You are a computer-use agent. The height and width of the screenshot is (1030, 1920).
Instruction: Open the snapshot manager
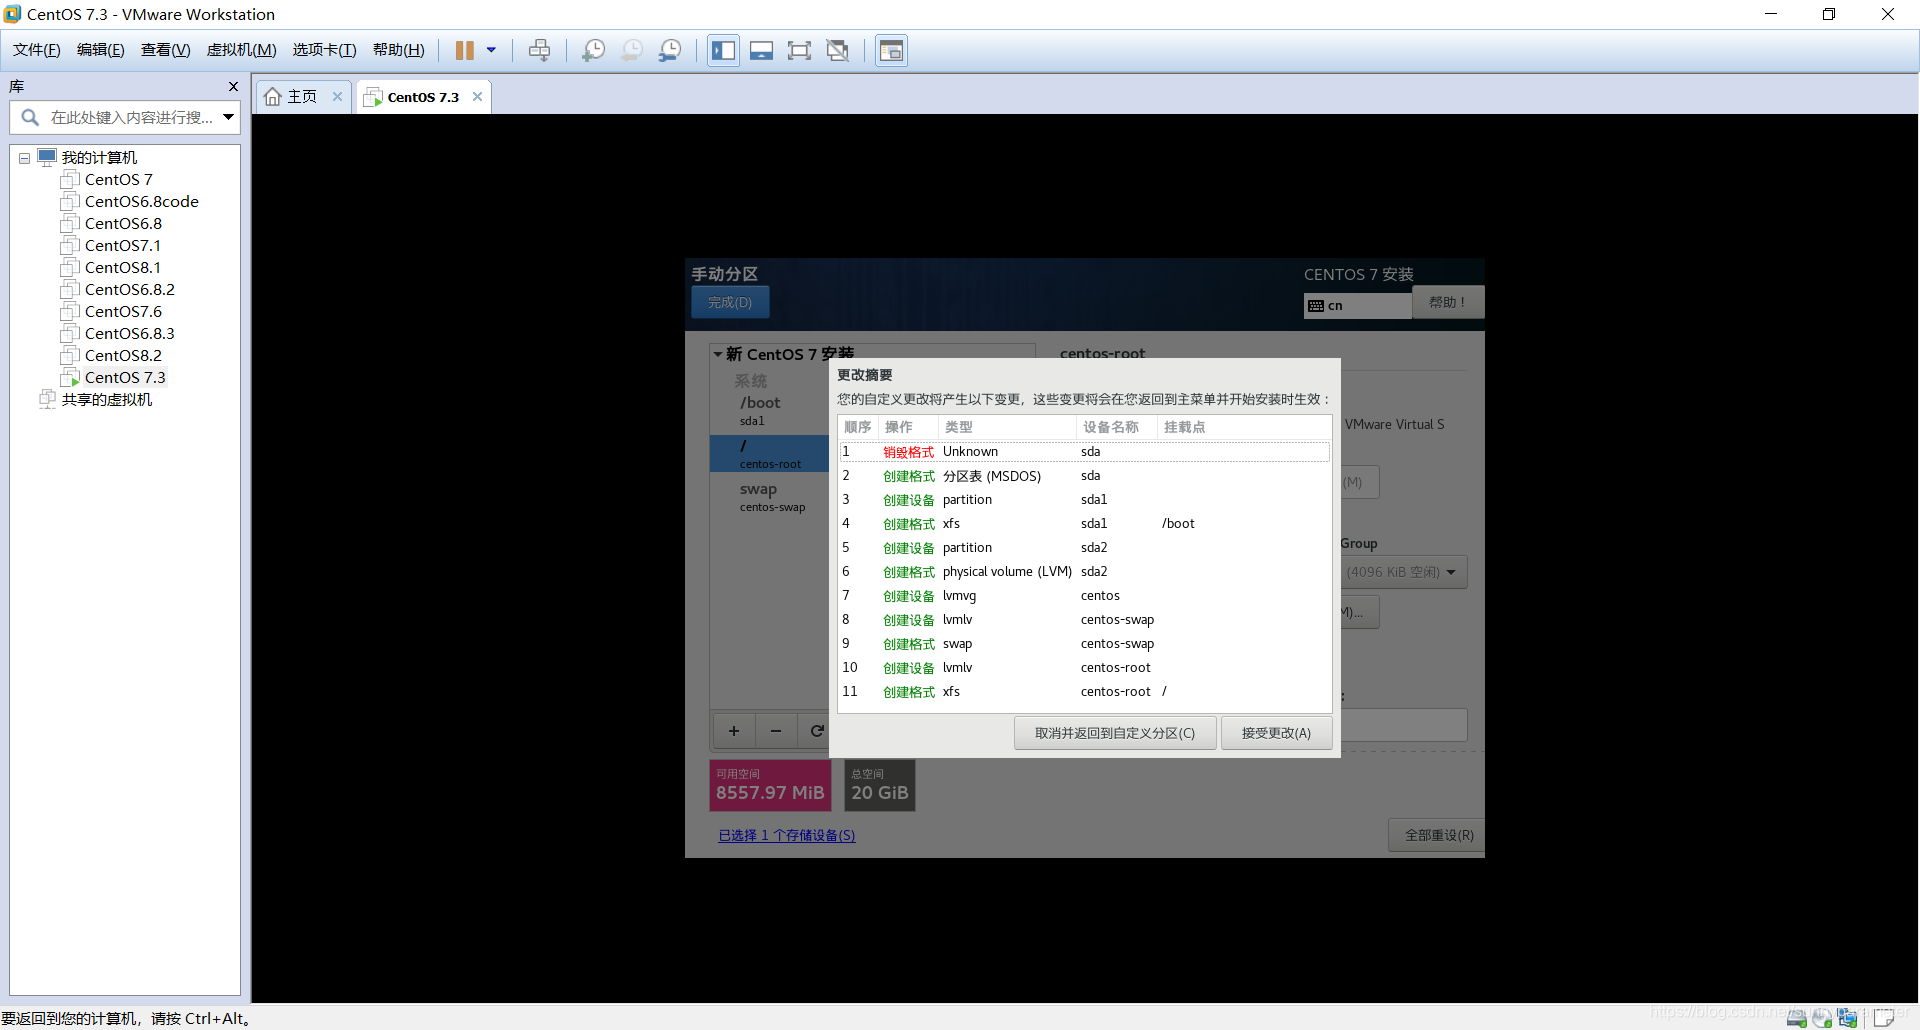[670, 50]
